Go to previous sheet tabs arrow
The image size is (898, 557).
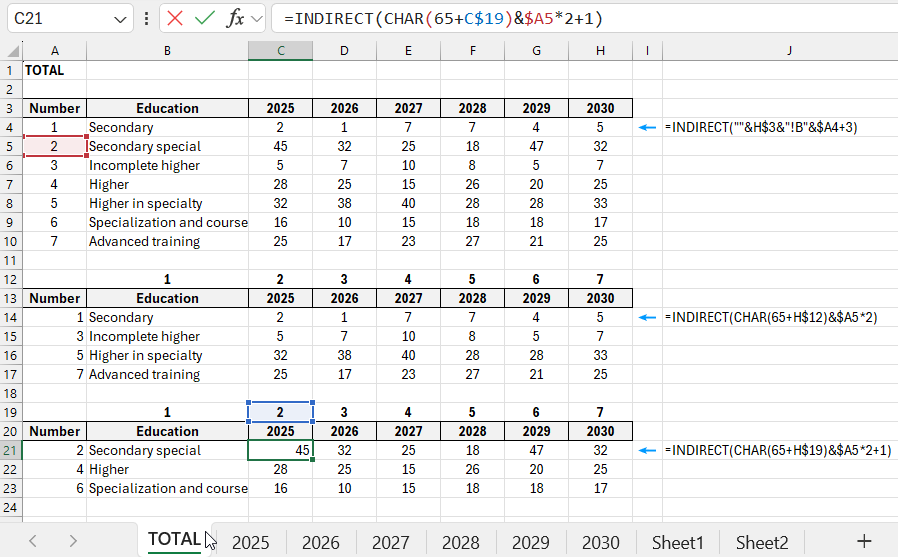33,540
